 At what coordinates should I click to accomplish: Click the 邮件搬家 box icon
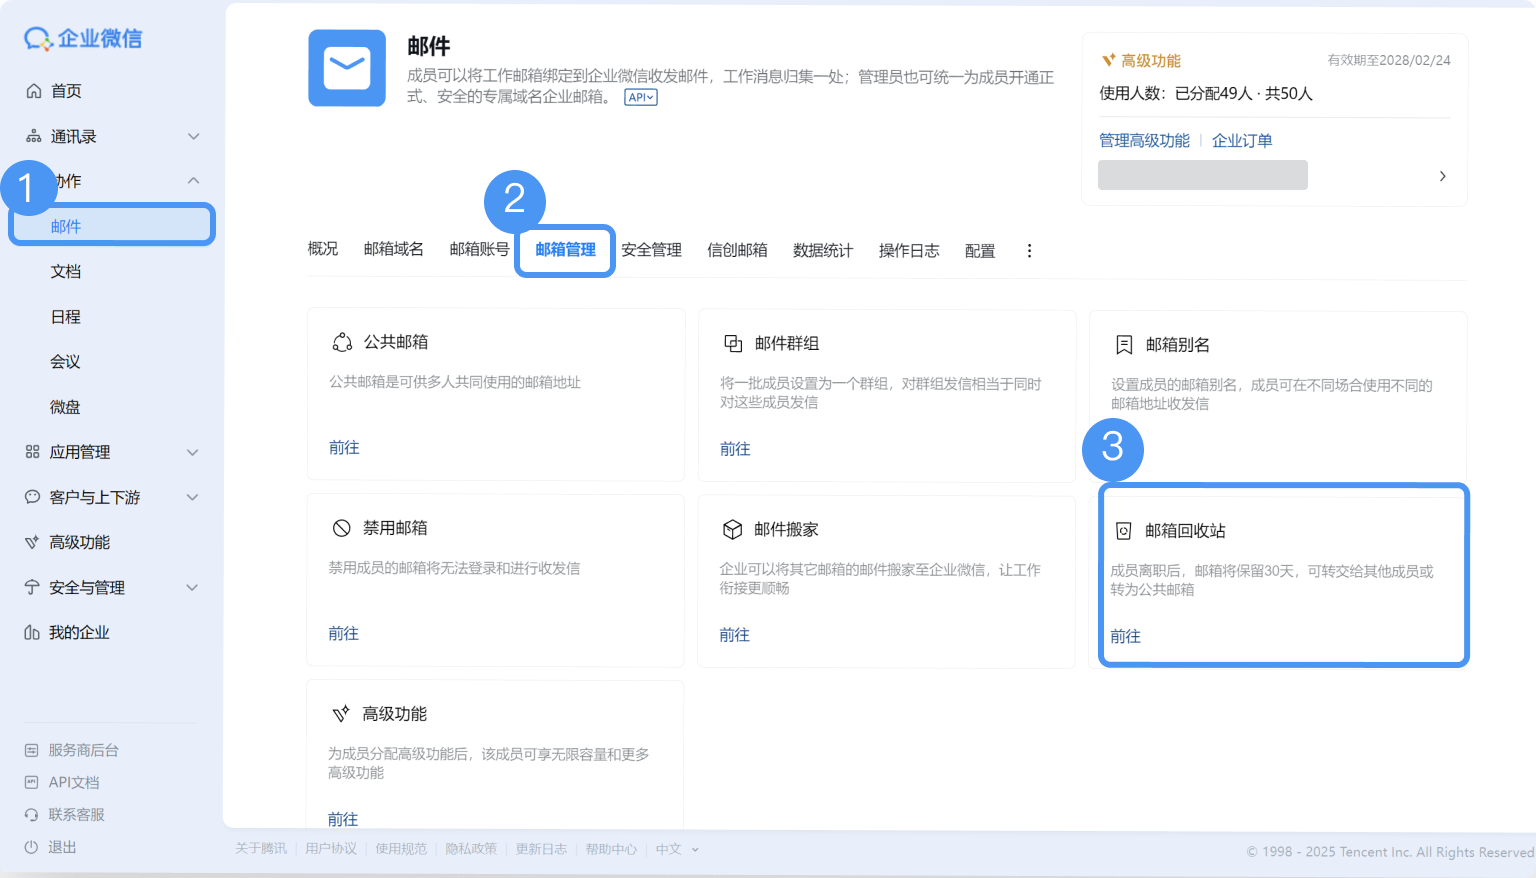pos(733,529)
